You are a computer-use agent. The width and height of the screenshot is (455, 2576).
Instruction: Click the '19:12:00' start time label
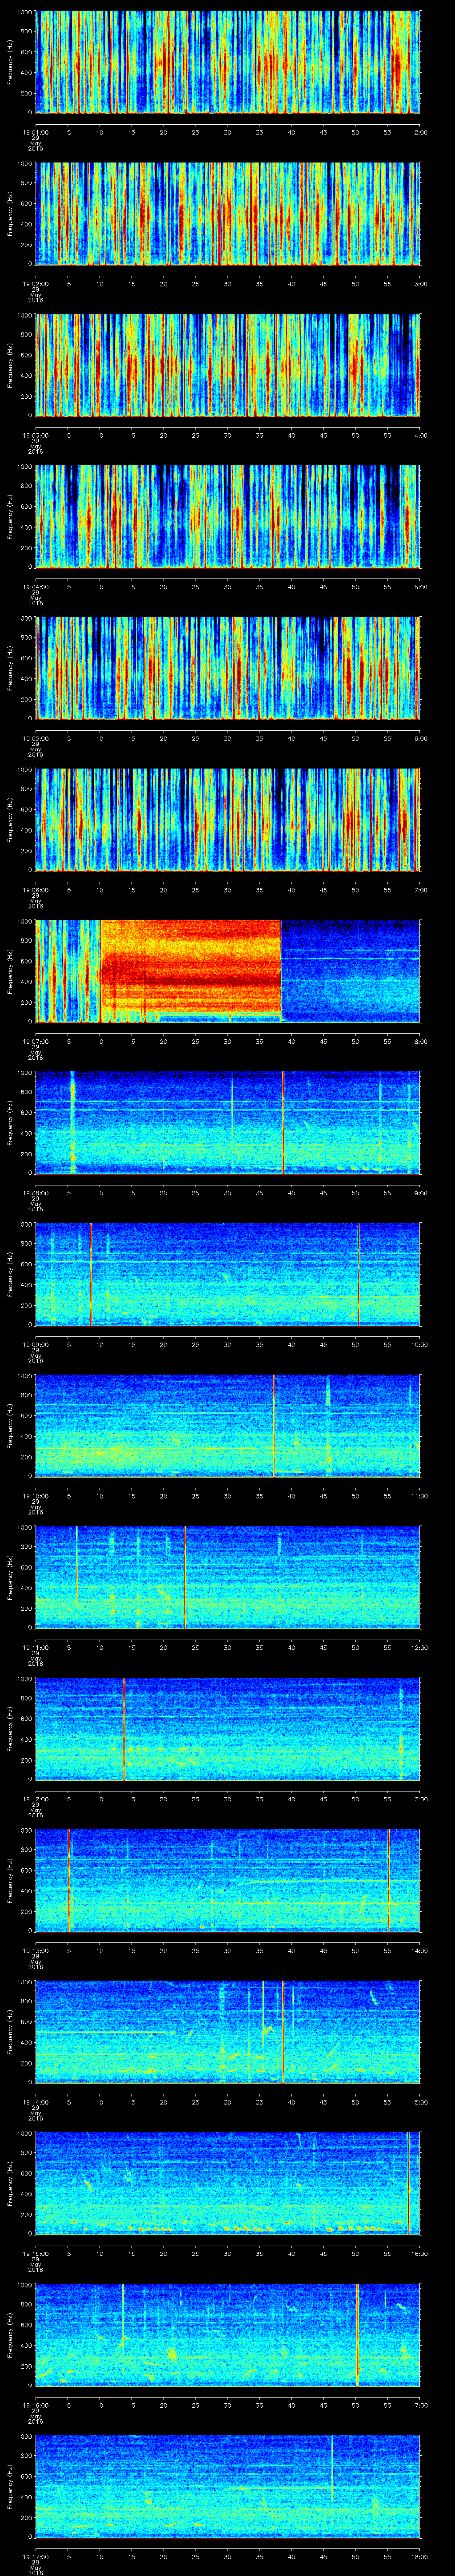point(35,1798)
